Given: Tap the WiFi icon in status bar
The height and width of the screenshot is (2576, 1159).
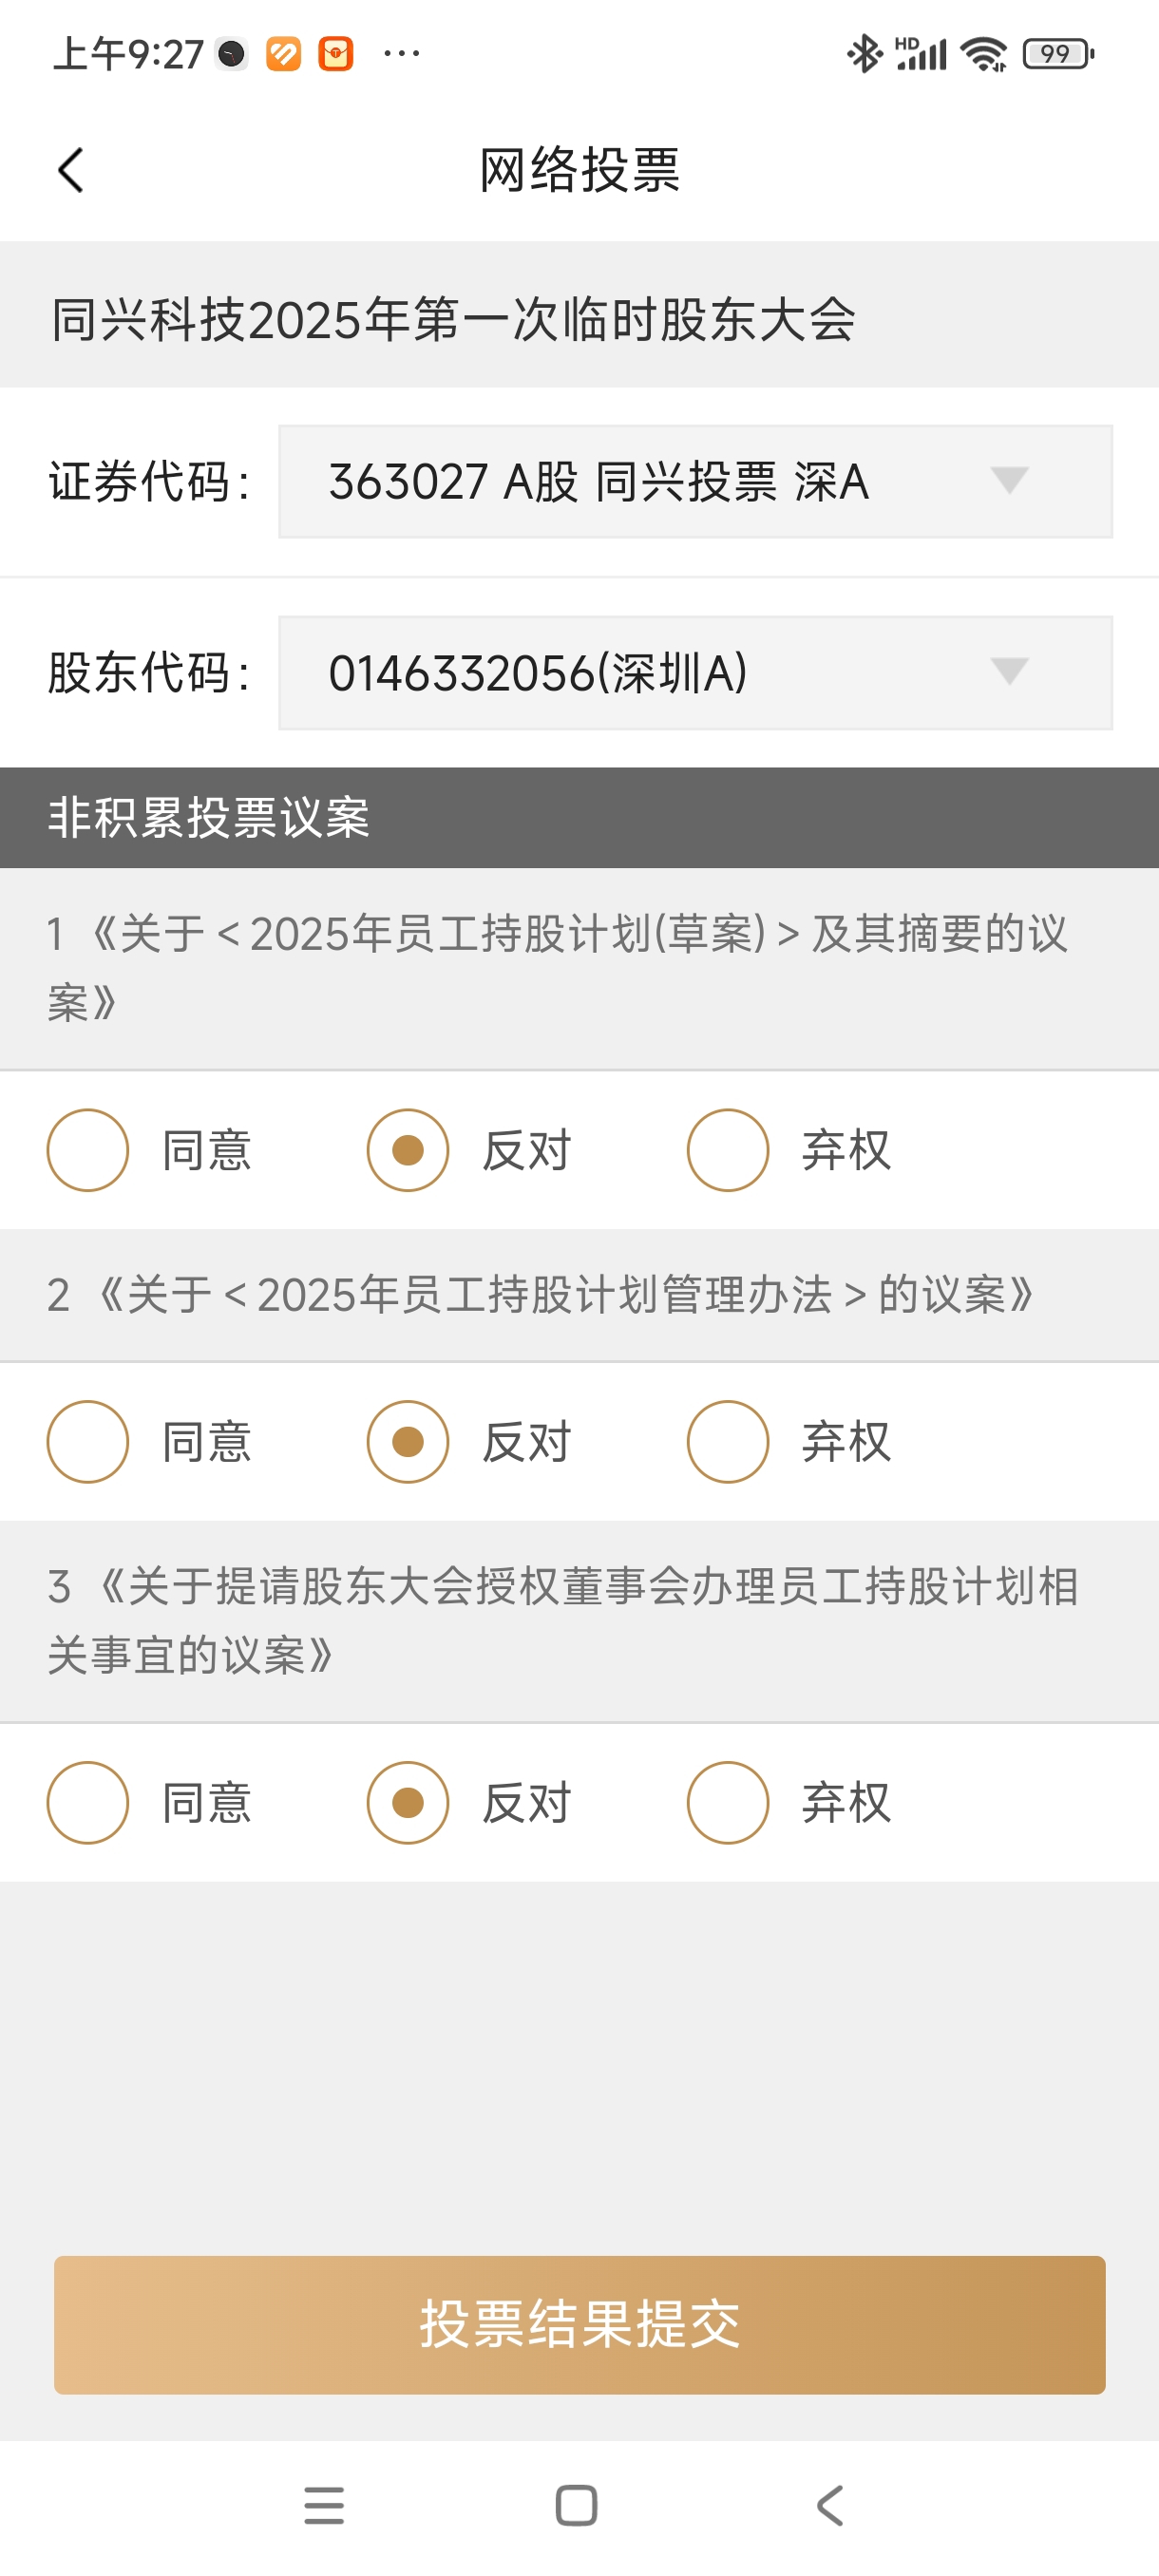Looking at the screenshot, I should point(984,54).
